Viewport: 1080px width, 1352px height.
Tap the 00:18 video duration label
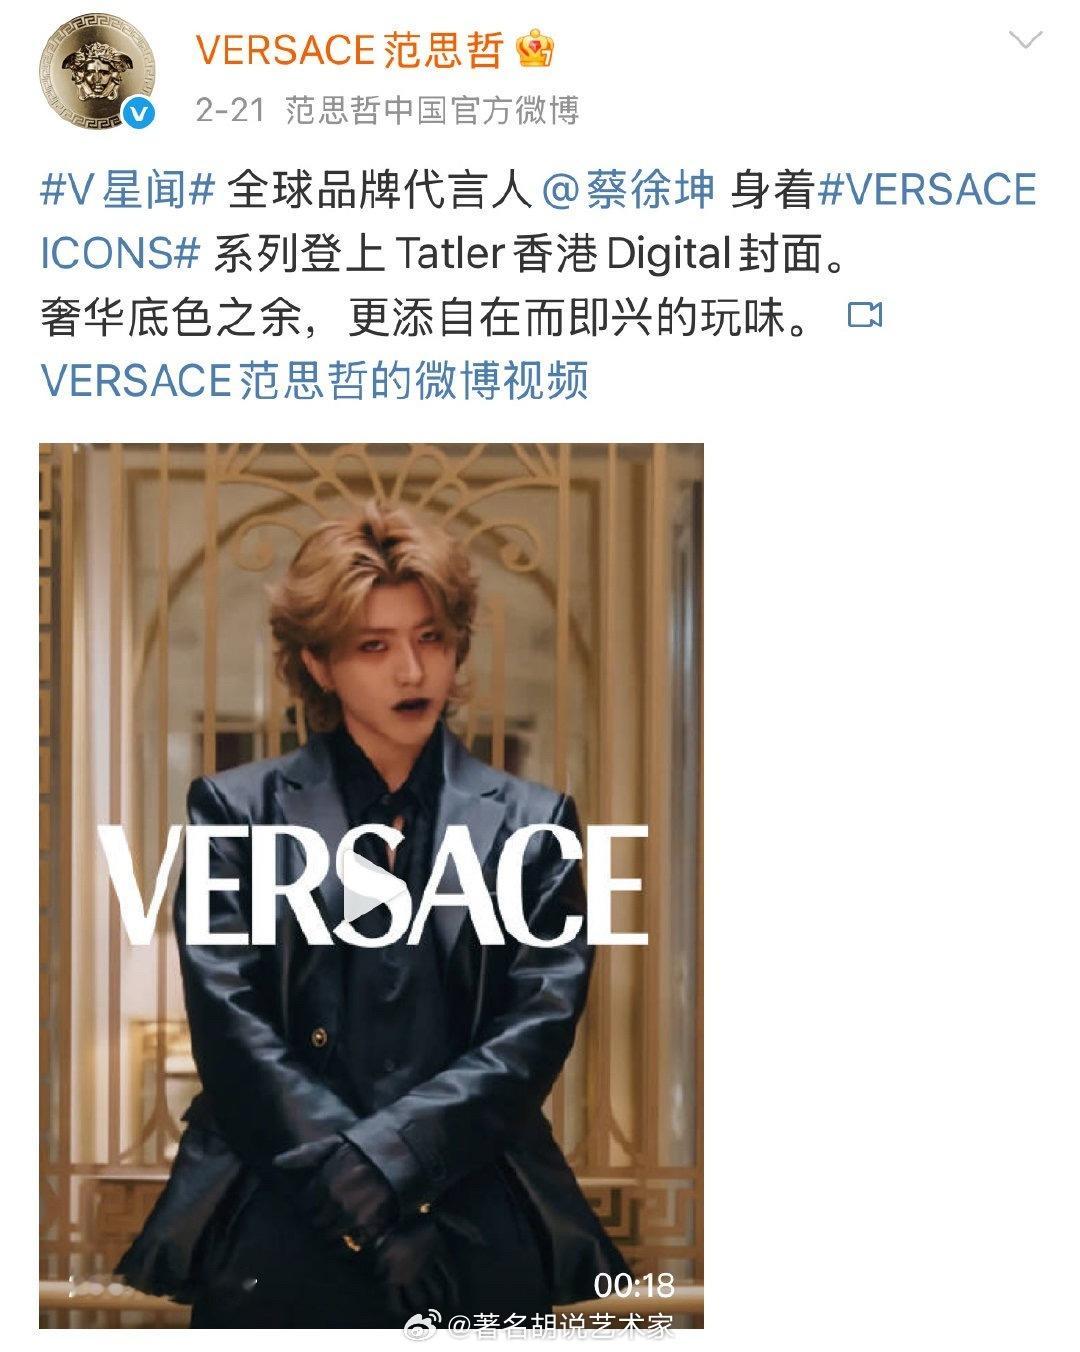click(x=634, y=1284)
